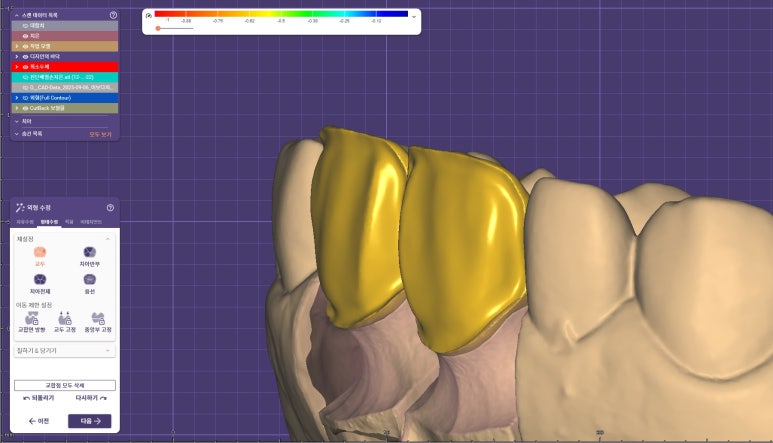773x443 pixels.
Task: Click the slider handle under color scale
Action: coord(158,28)
